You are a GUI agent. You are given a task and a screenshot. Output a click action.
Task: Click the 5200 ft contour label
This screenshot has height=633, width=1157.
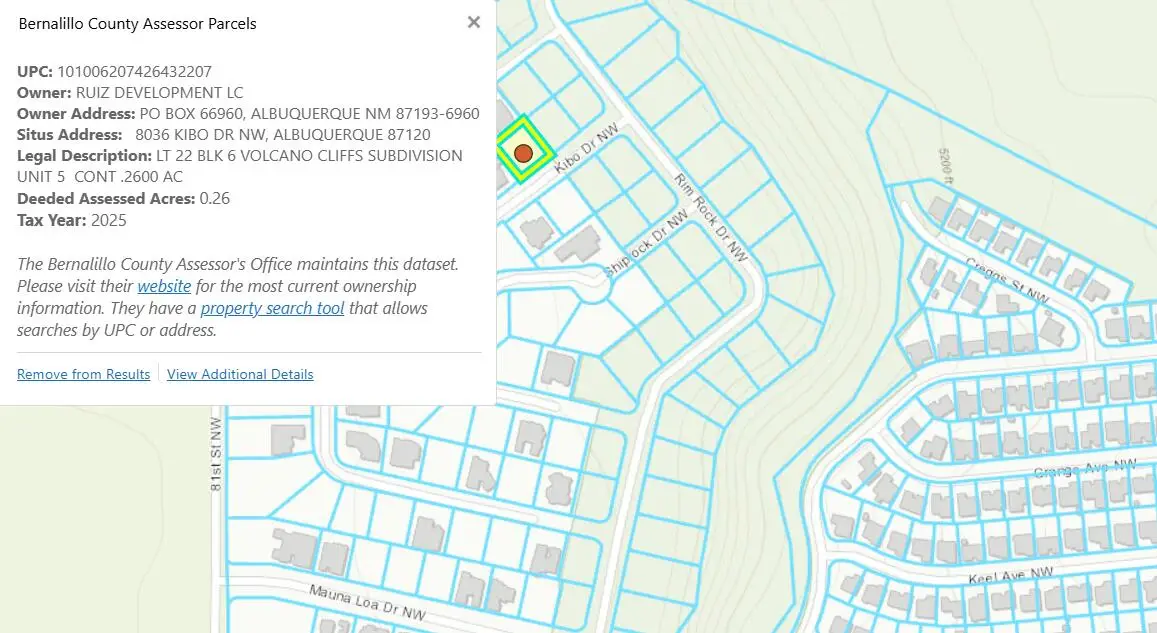944,166
